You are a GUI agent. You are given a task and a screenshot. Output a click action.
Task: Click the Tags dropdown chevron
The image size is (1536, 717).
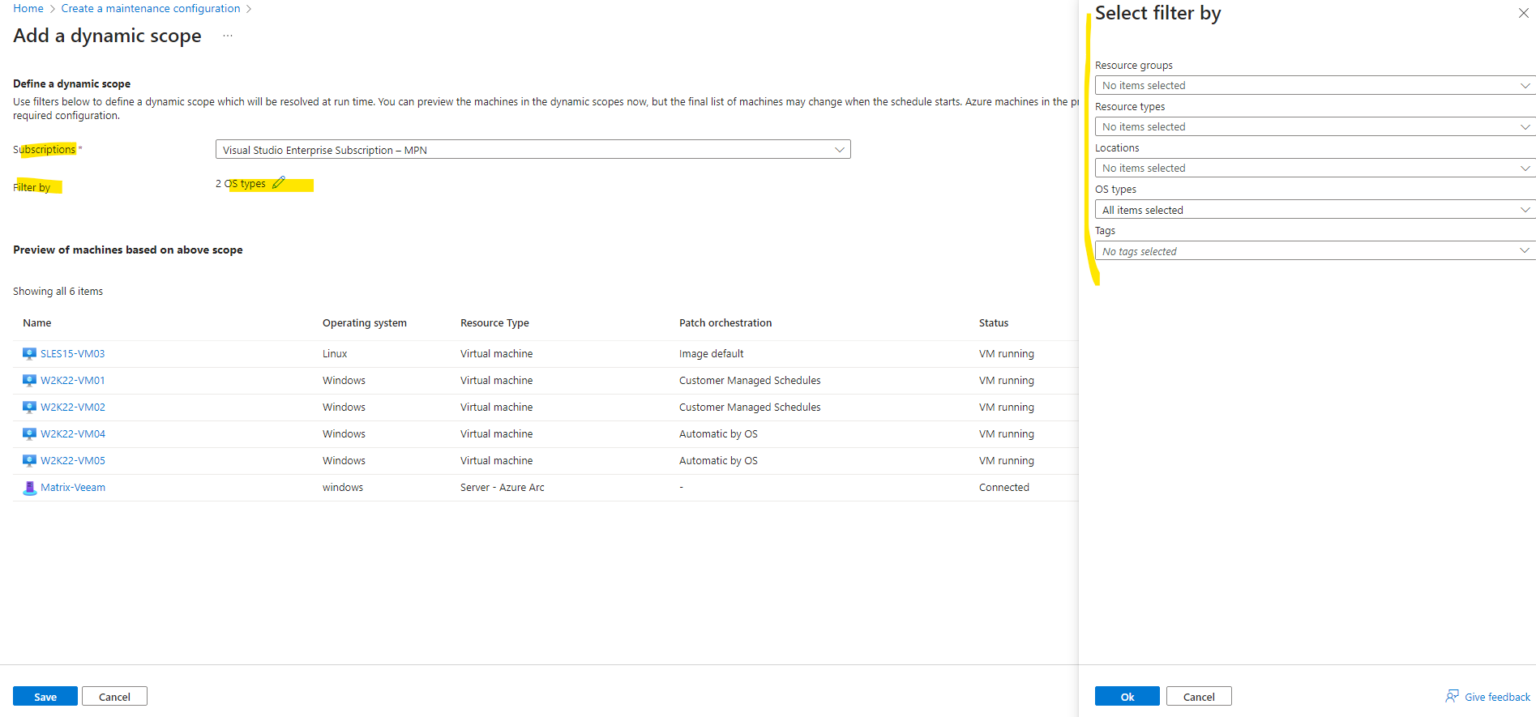[1524, 250]
